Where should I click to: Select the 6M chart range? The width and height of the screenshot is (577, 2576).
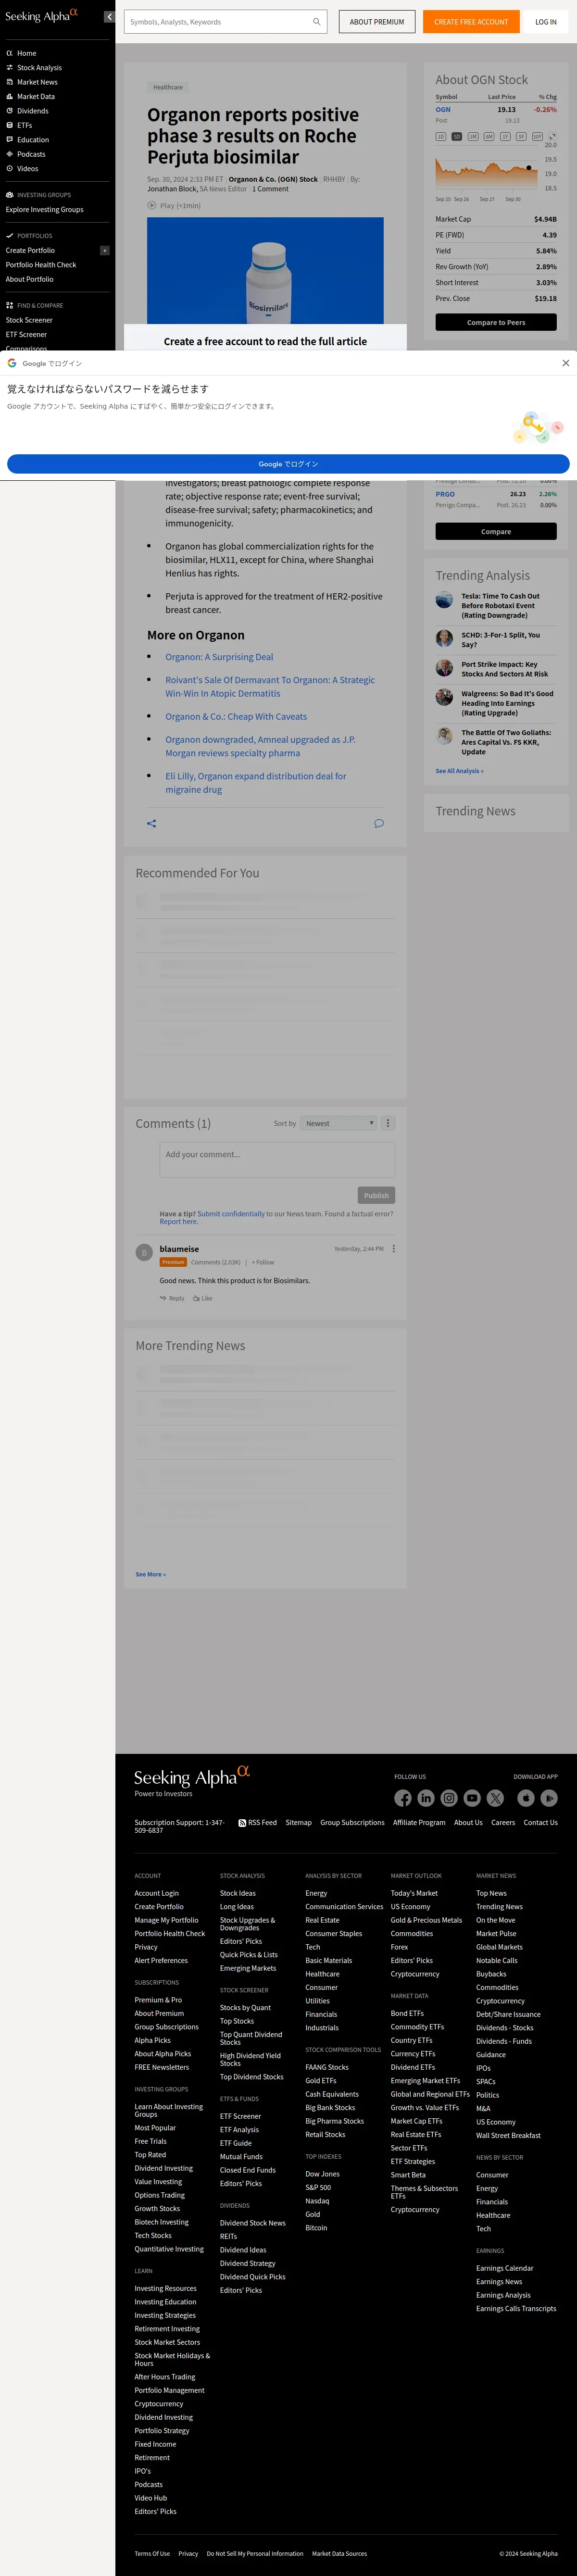(489, 136)
